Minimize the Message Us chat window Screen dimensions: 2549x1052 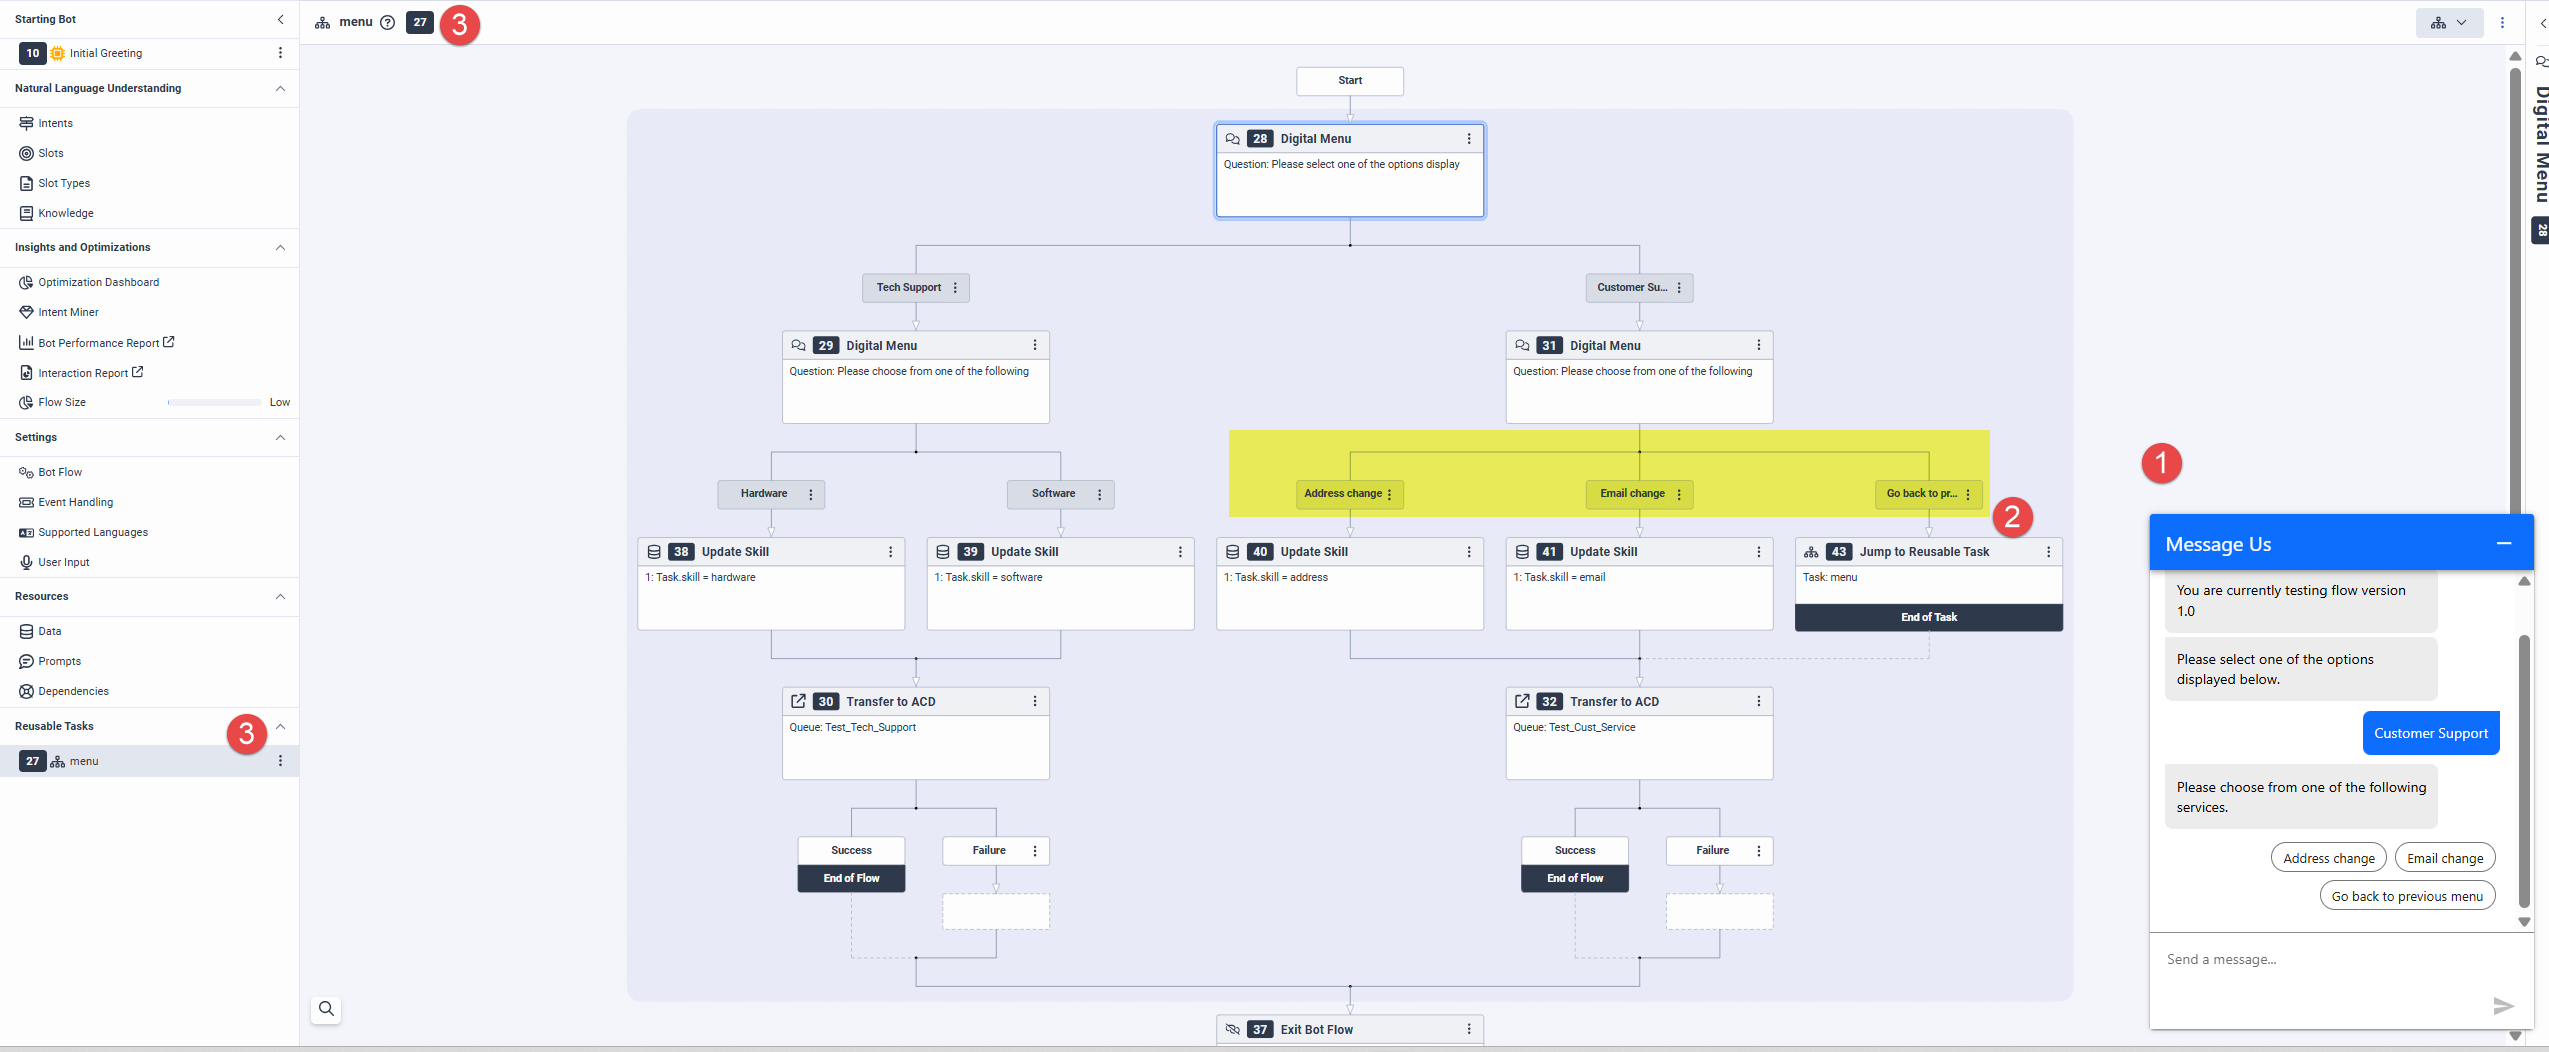2503,544
